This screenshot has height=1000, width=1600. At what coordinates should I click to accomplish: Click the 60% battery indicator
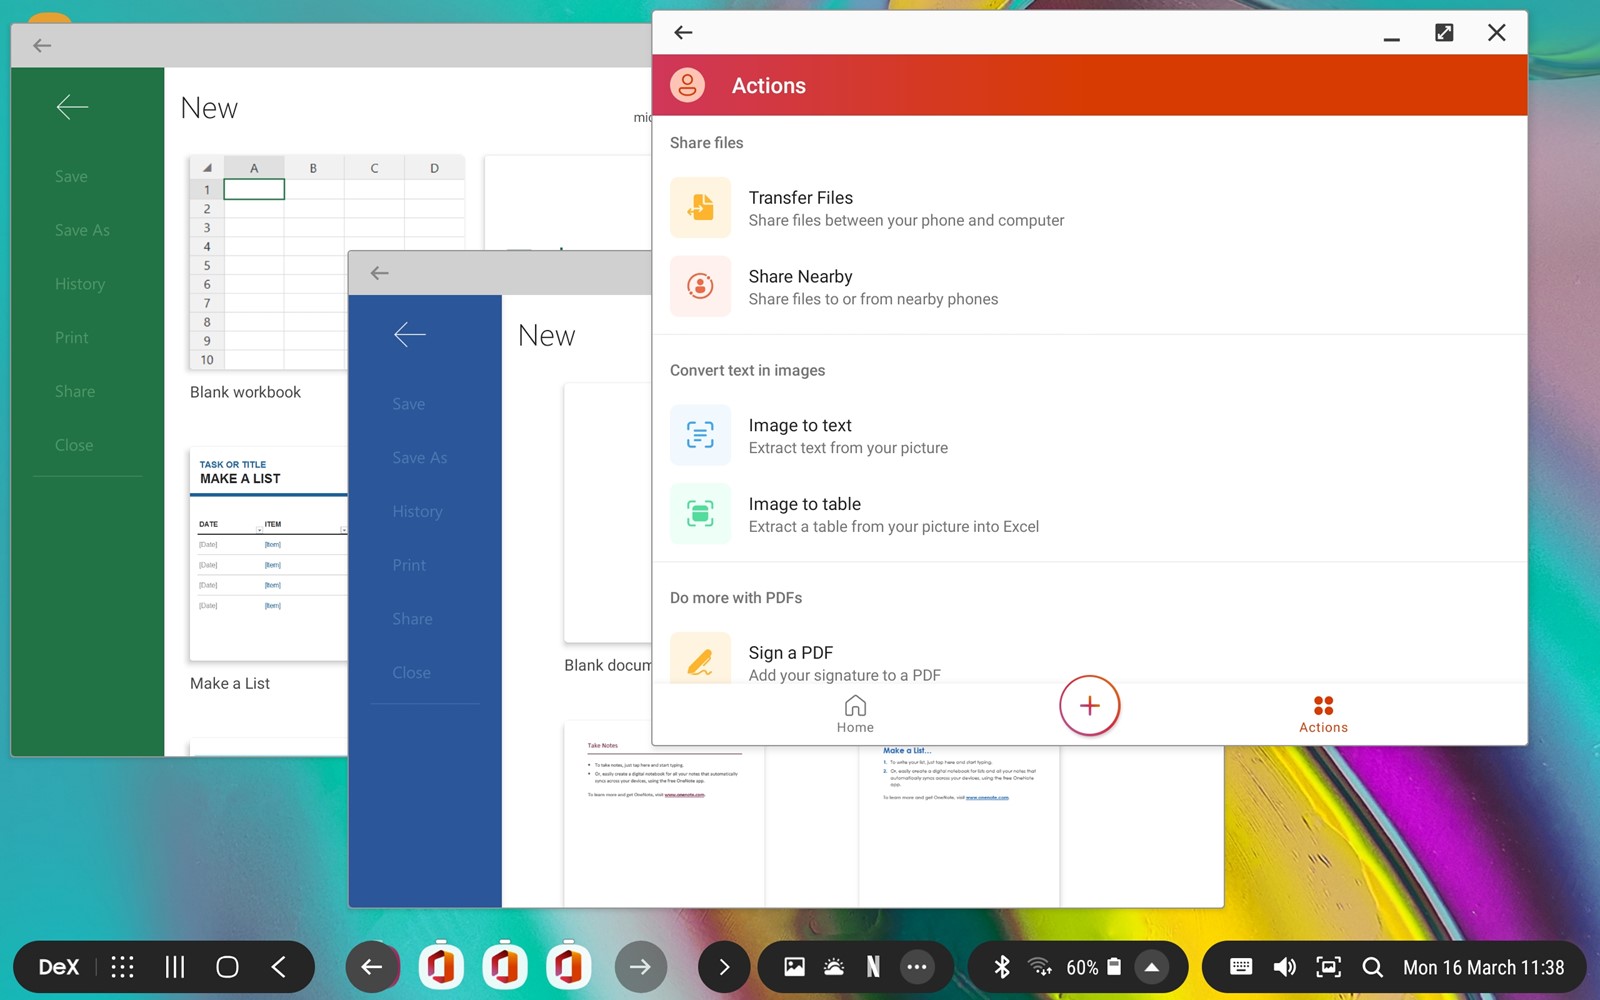[x=1094, y=967]
